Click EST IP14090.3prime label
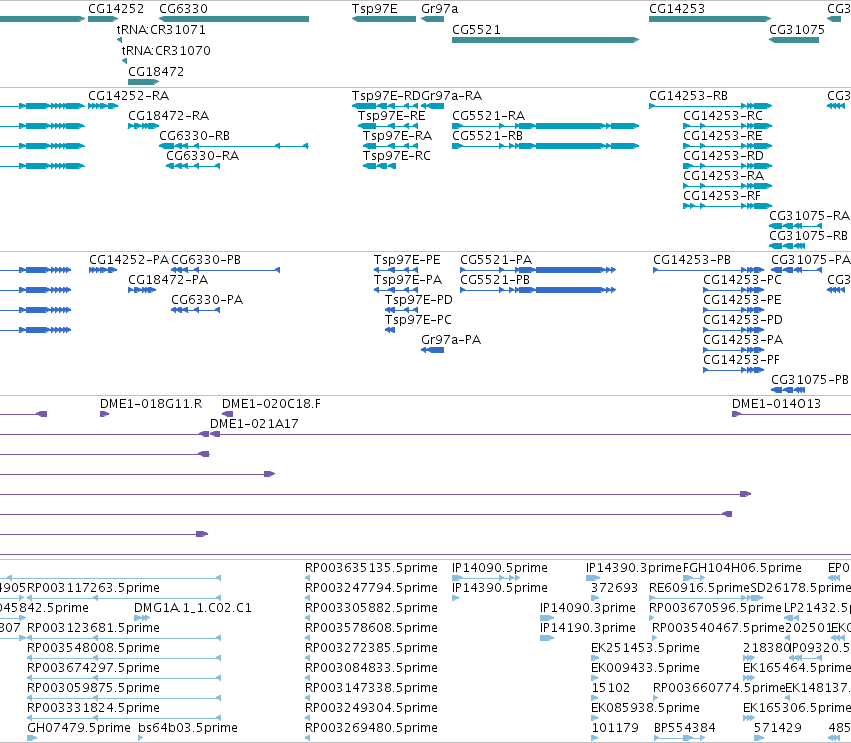Screen dimensions: 851x743 point(588,608)
